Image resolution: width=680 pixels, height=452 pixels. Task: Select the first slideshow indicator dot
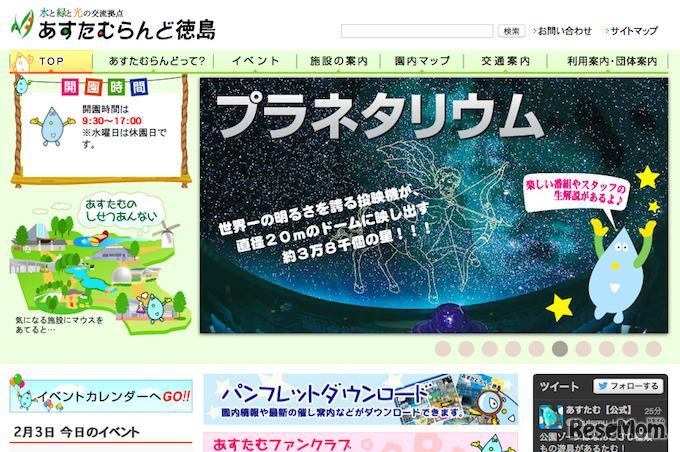pyautogui.click(x=443, y=349)
